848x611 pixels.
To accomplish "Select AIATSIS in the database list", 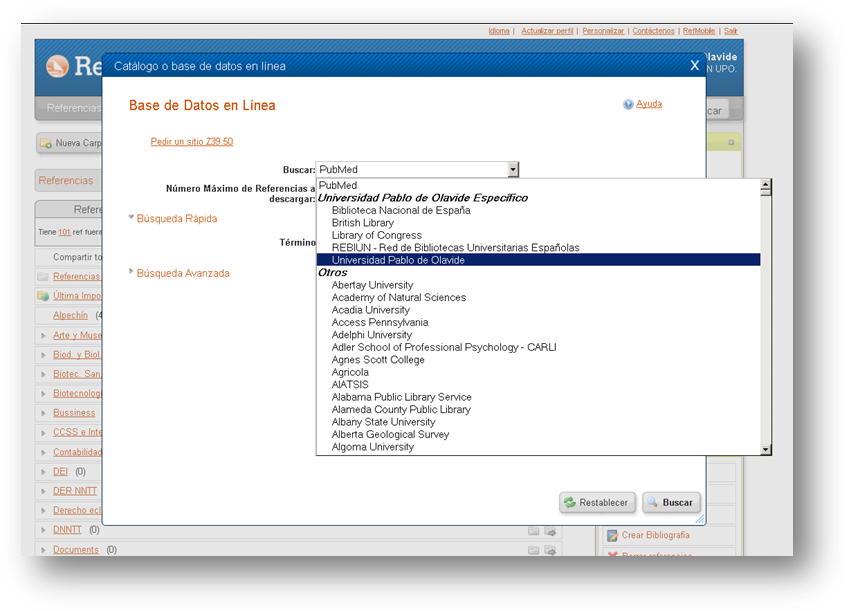I will click(538, 384).
